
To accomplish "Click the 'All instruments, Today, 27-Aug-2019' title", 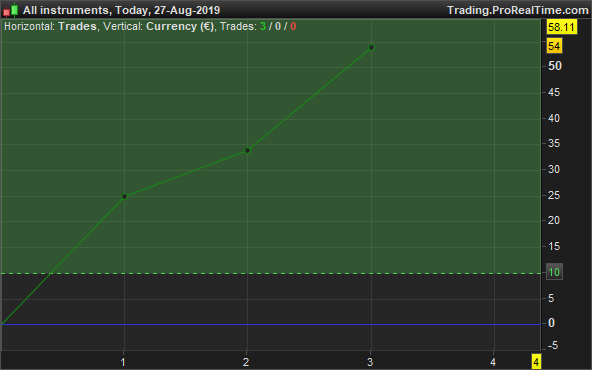I will tap(121, 10).
